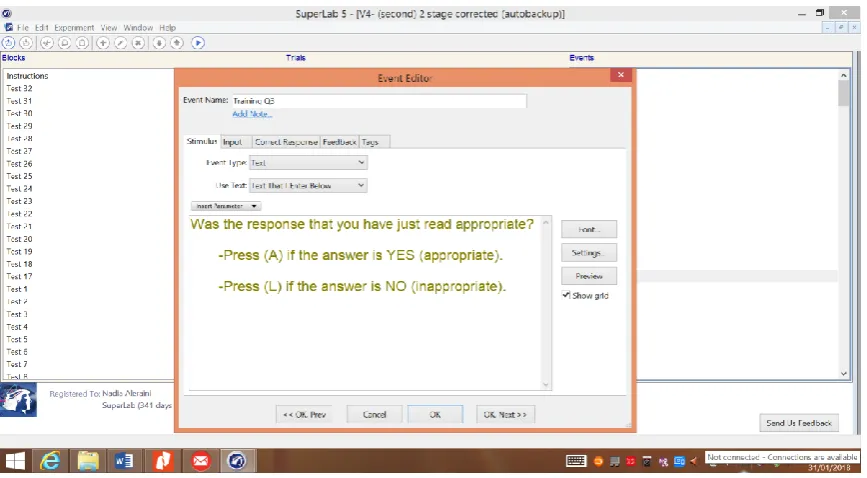
Task: Open the File menu
Action: (23, 28)
